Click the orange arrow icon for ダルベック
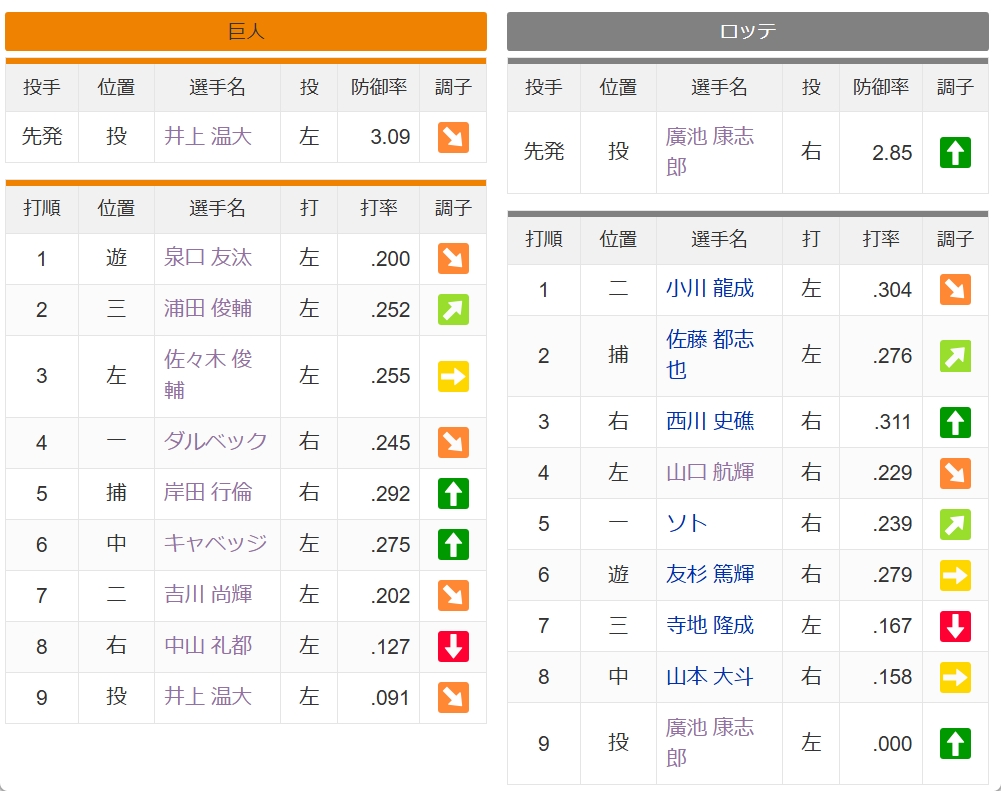This screenshot has width=1001, height=791. [453, 442]
